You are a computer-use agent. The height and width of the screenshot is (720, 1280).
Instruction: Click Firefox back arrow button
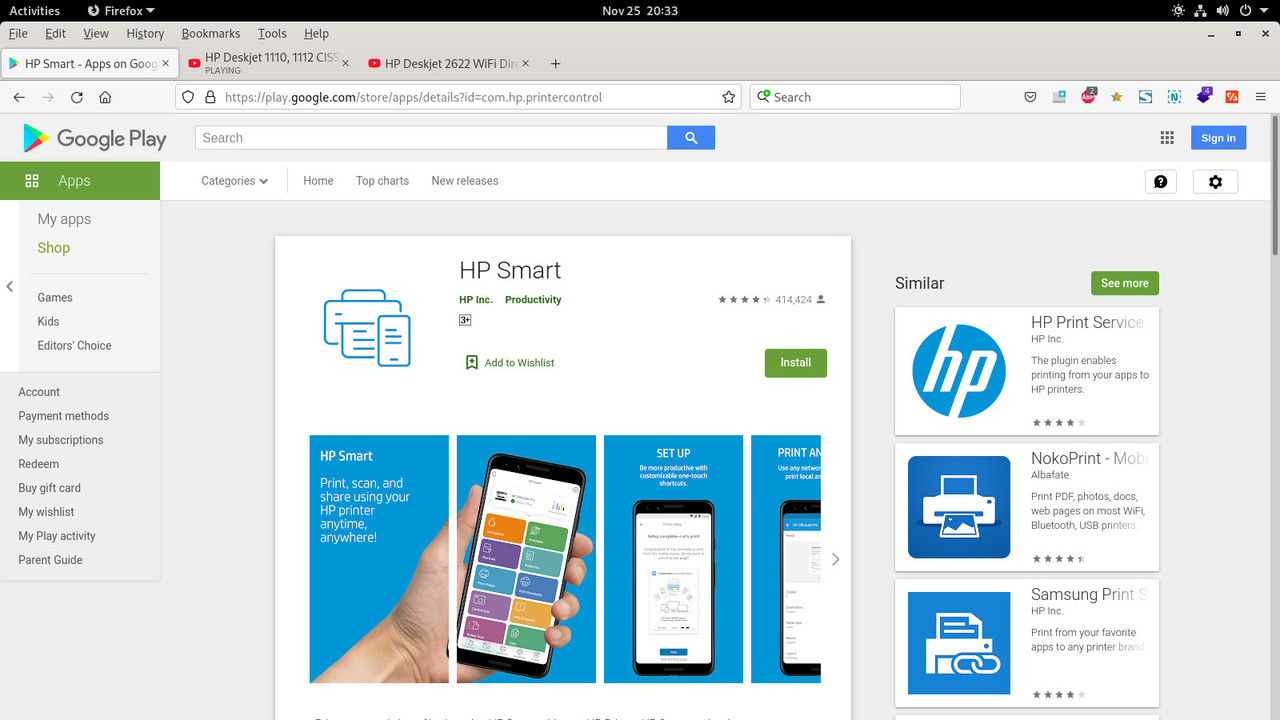coord(19,97)
